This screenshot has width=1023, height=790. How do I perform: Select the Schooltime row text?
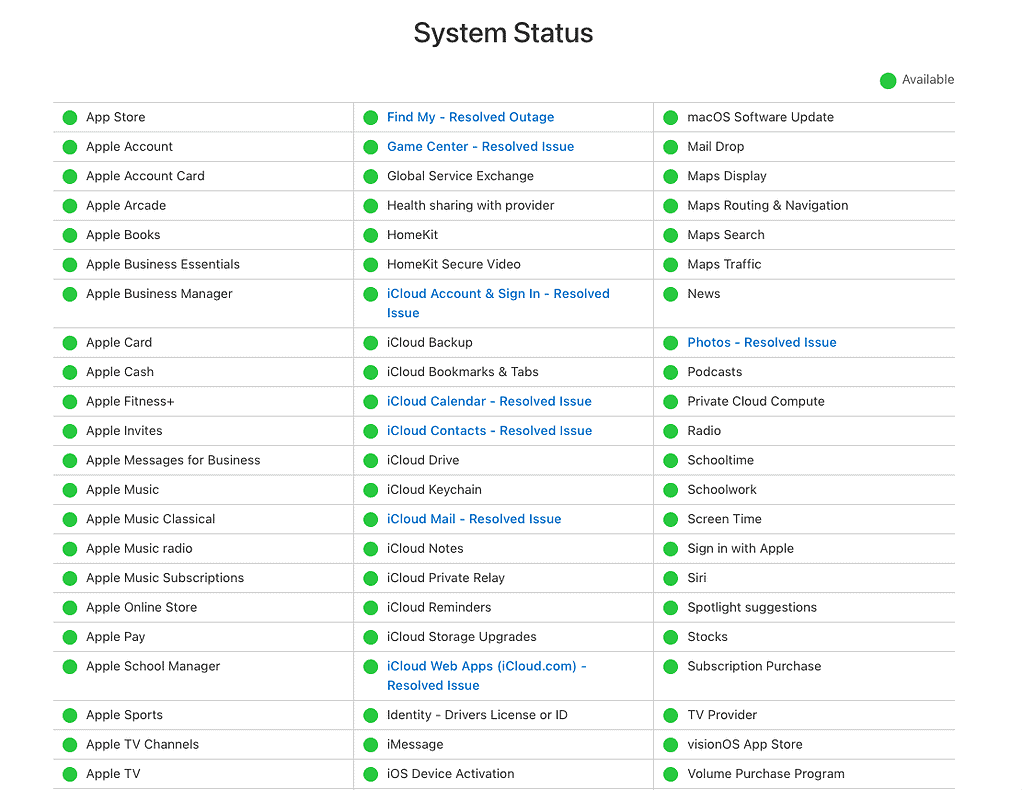point(720,460)
